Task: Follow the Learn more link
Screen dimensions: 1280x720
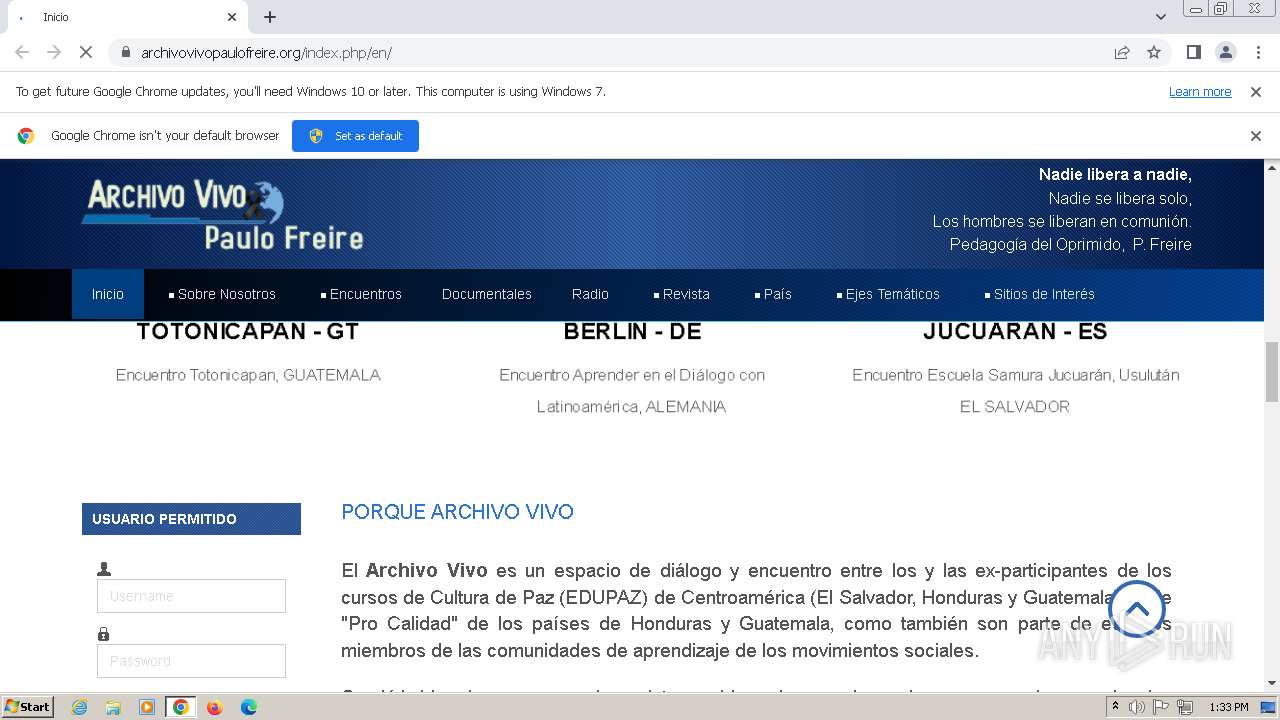Action: [1200, 91]
